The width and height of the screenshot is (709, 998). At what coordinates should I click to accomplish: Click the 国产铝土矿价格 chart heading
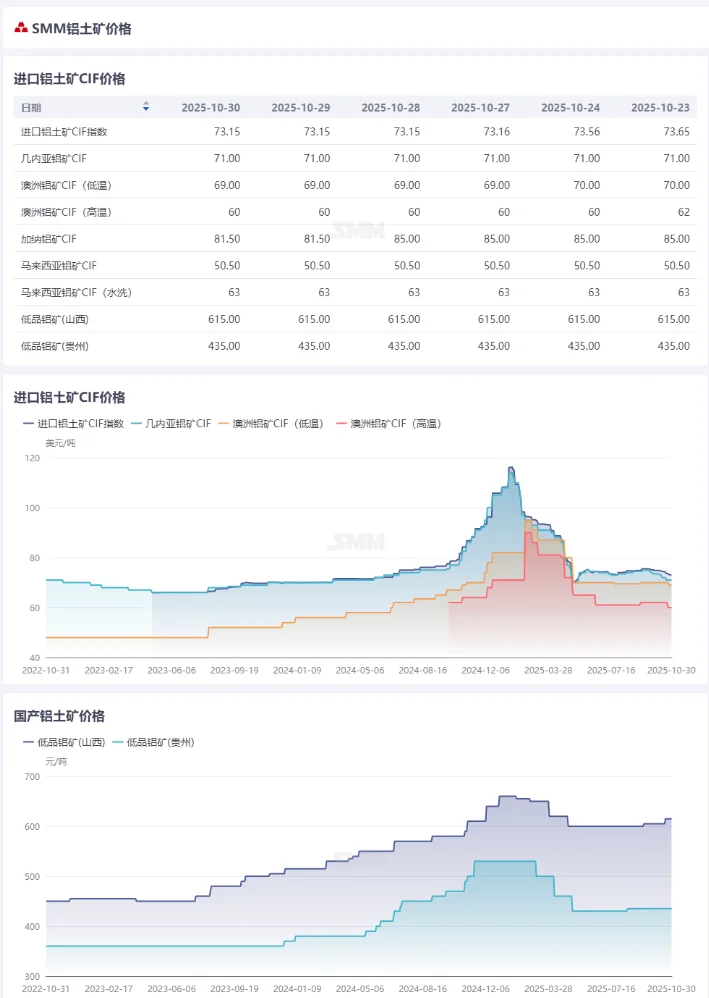(x=59, y=716)
